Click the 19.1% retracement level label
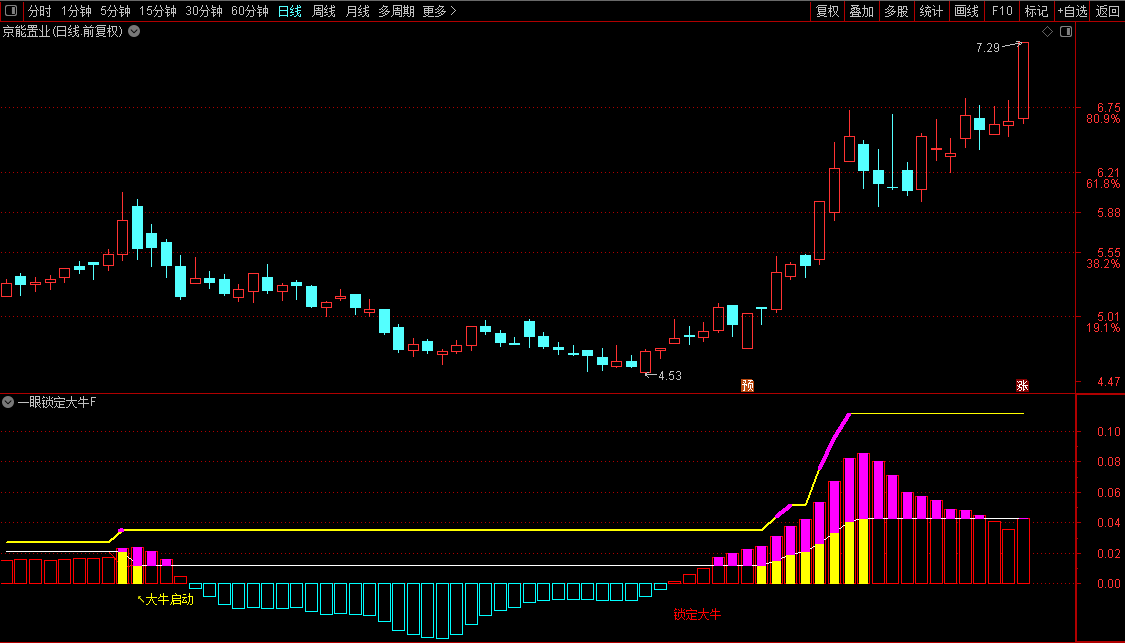 point(1103,328)
